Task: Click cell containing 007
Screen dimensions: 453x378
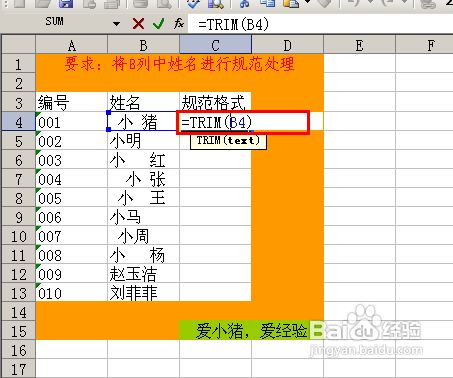Action: 72,235
